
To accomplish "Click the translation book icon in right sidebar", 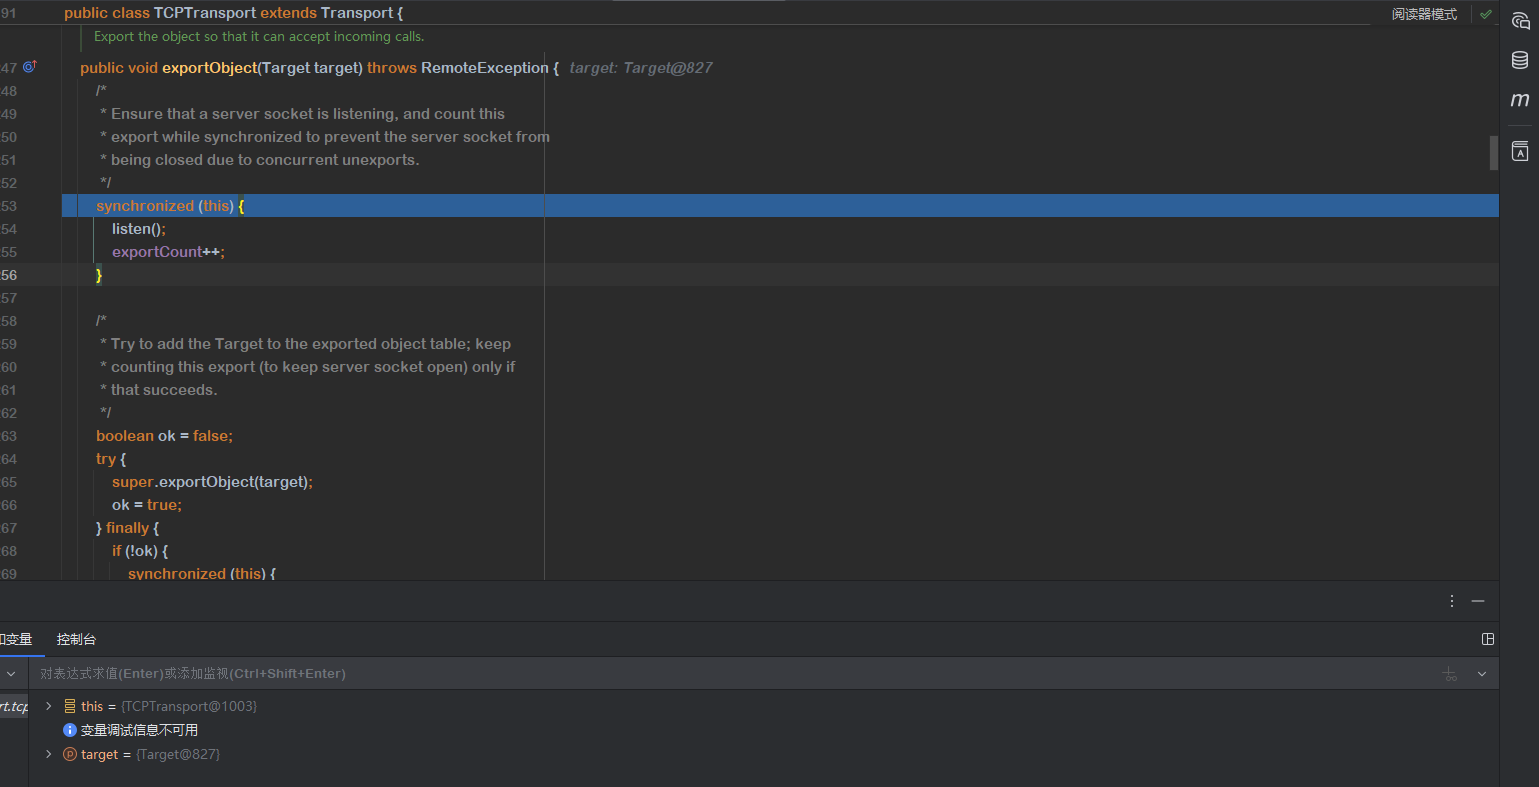I will coord(1520,151).
